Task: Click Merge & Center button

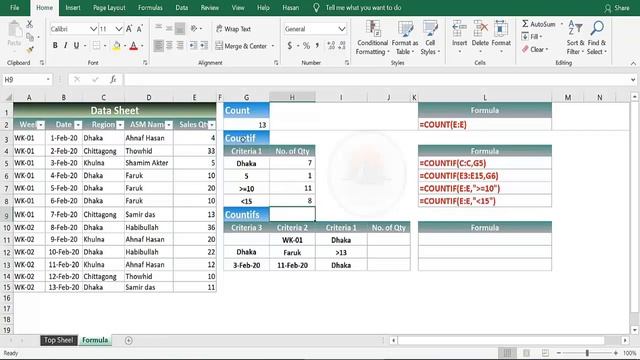Action: tap(241, 46)
